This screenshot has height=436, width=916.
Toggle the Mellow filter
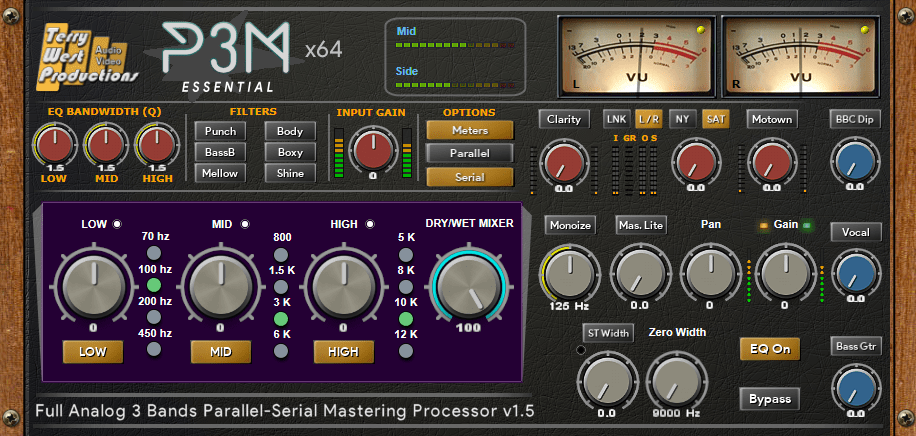220,173
